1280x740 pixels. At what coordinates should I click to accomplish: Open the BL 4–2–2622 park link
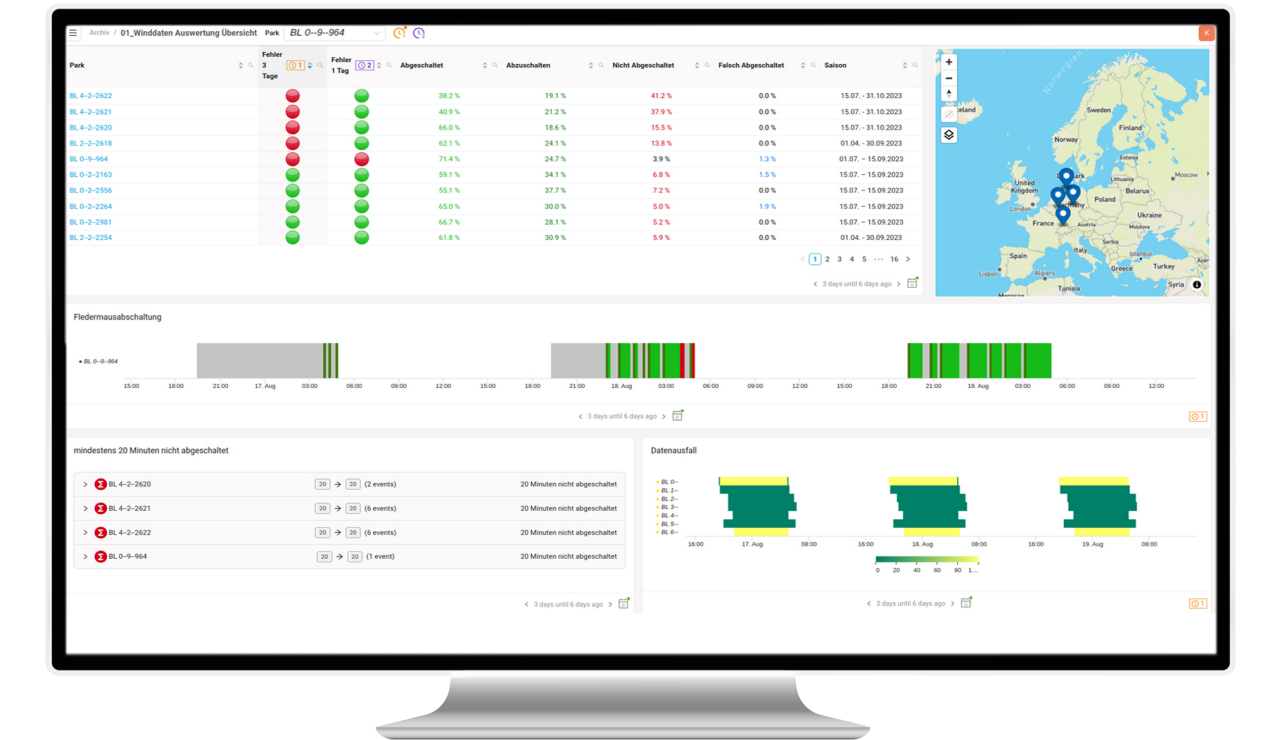tap(90, 96)
